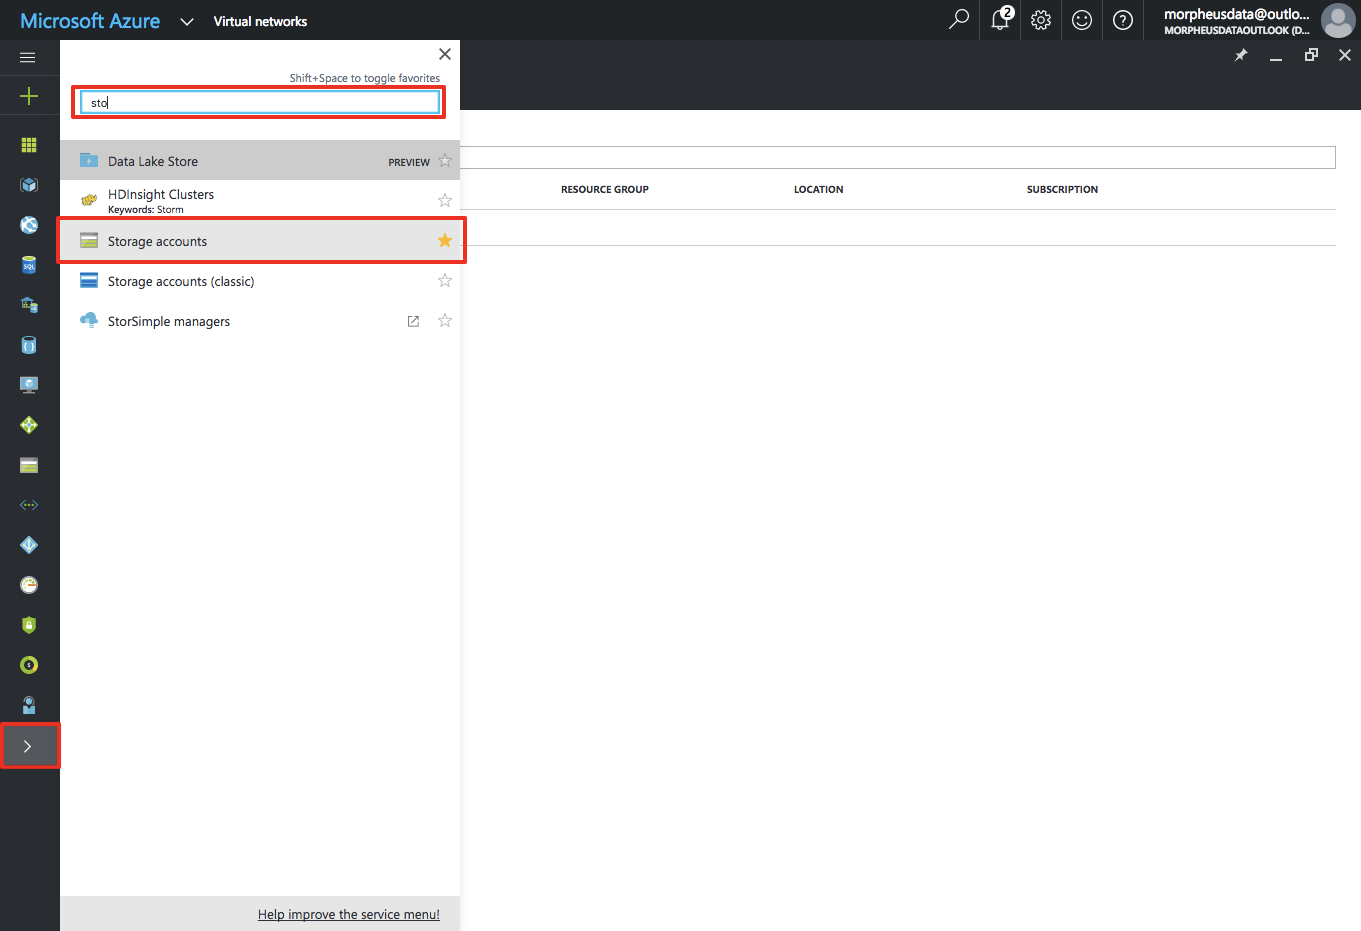The image size is (1361, 931).
Task: Toggle the hamburger menu in the sidebar
Action: coord(28,57)
